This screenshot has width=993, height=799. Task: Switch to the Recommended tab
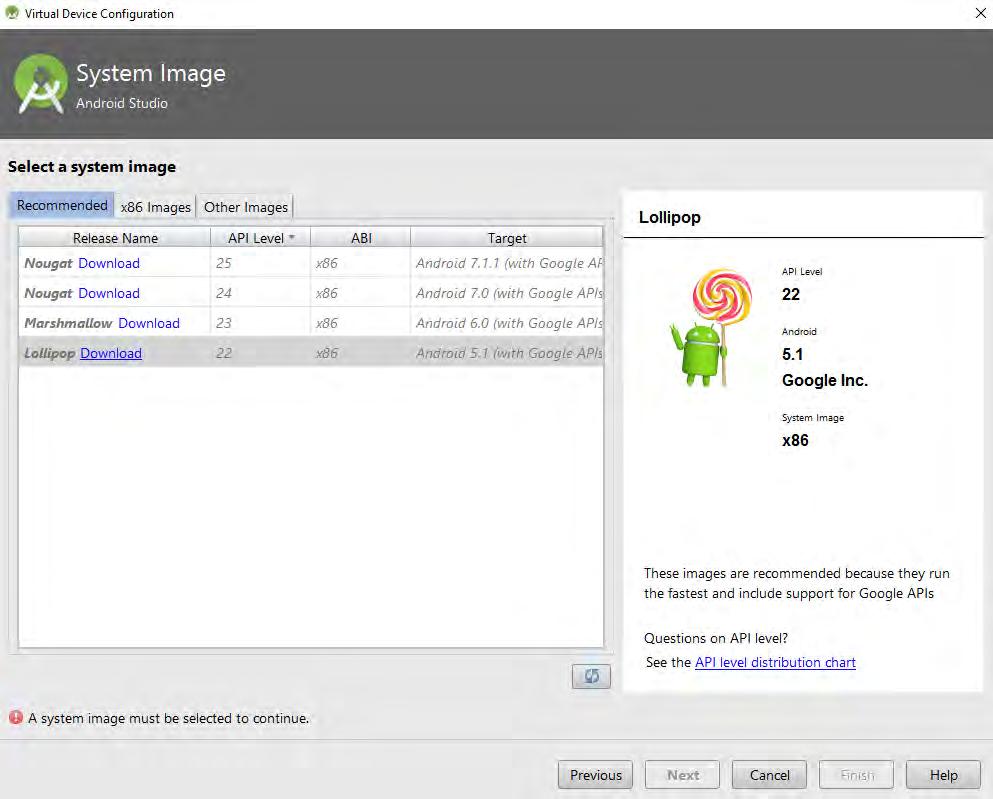point(62,206)
